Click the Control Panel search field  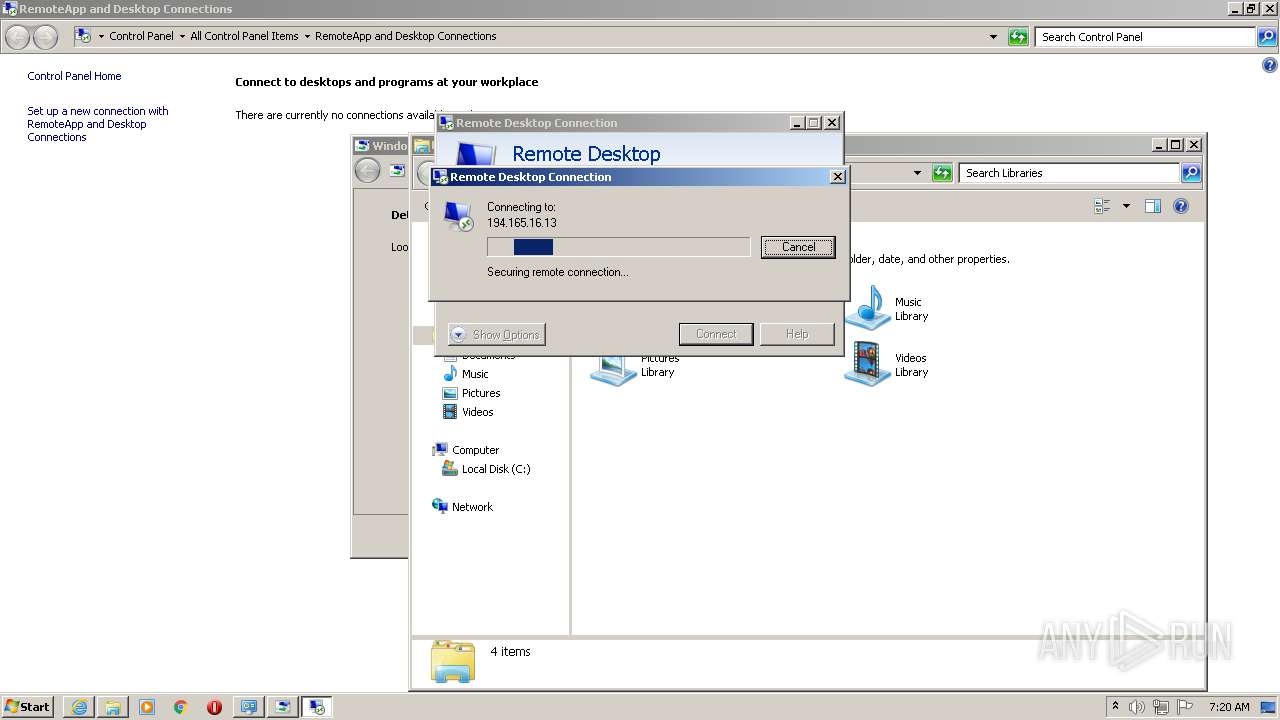click(1145, 37)
